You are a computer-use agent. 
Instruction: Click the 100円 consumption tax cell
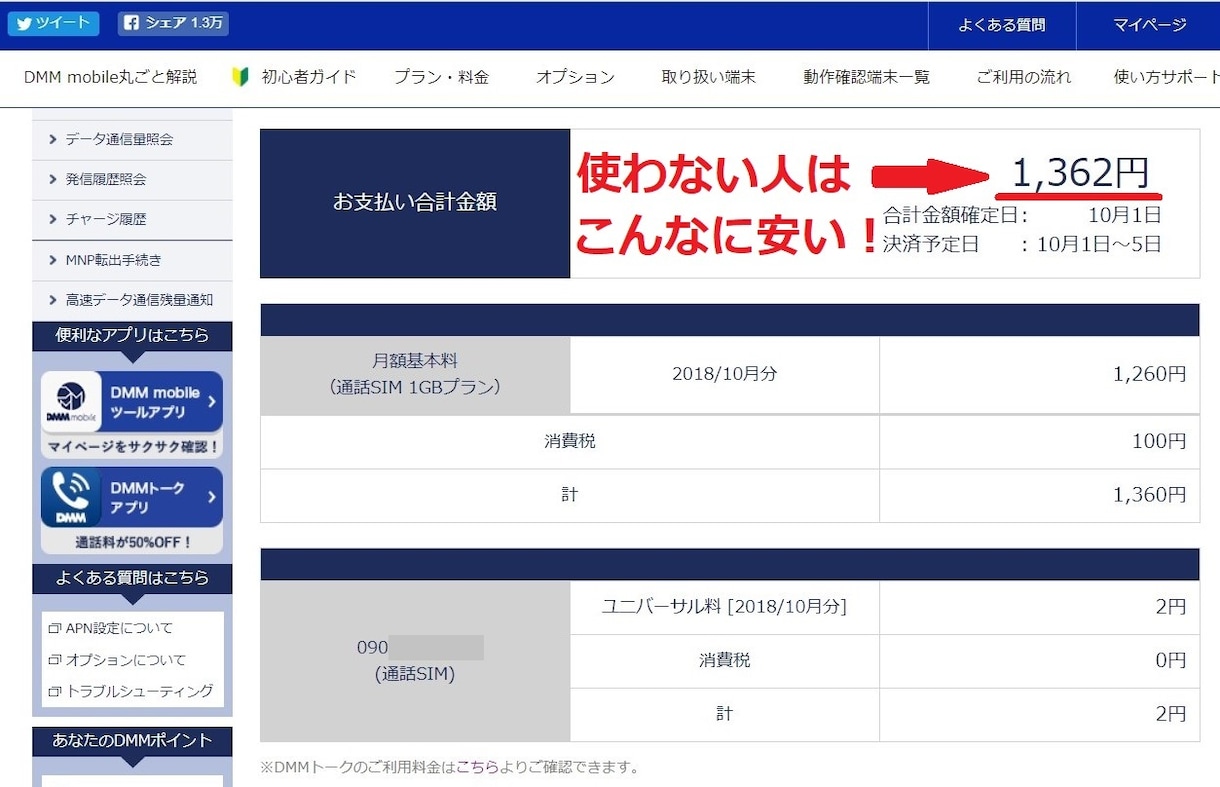[x=1040, y=441]
